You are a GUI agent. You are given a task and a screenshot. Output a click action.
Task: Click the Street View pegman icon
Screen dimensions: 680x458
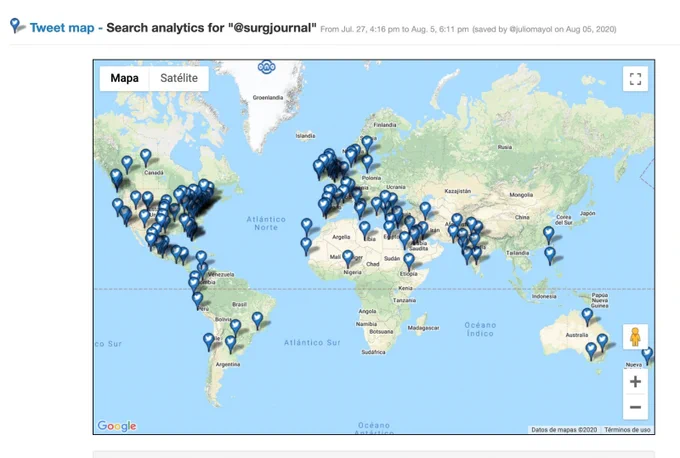click(635, 337)
